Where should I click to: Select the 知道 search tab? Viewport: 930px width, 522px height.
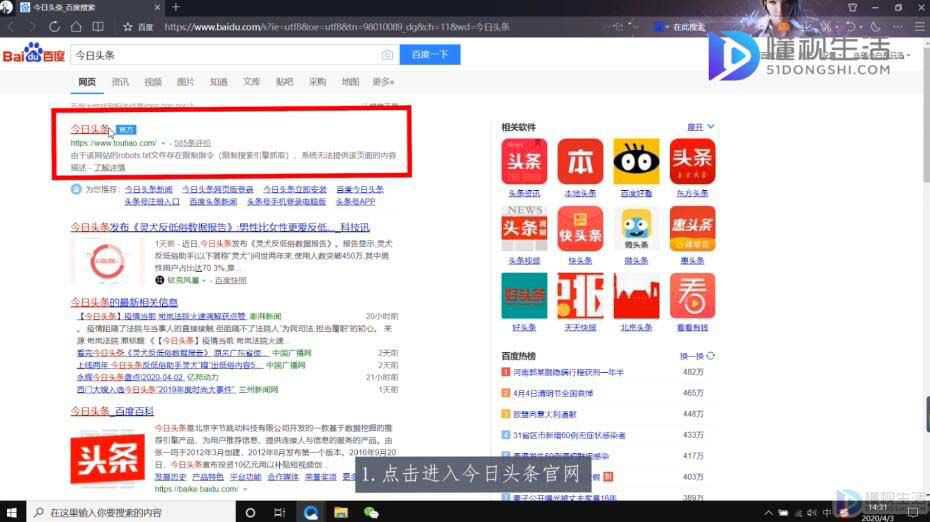pyautogui.click(x=219, y=82)
